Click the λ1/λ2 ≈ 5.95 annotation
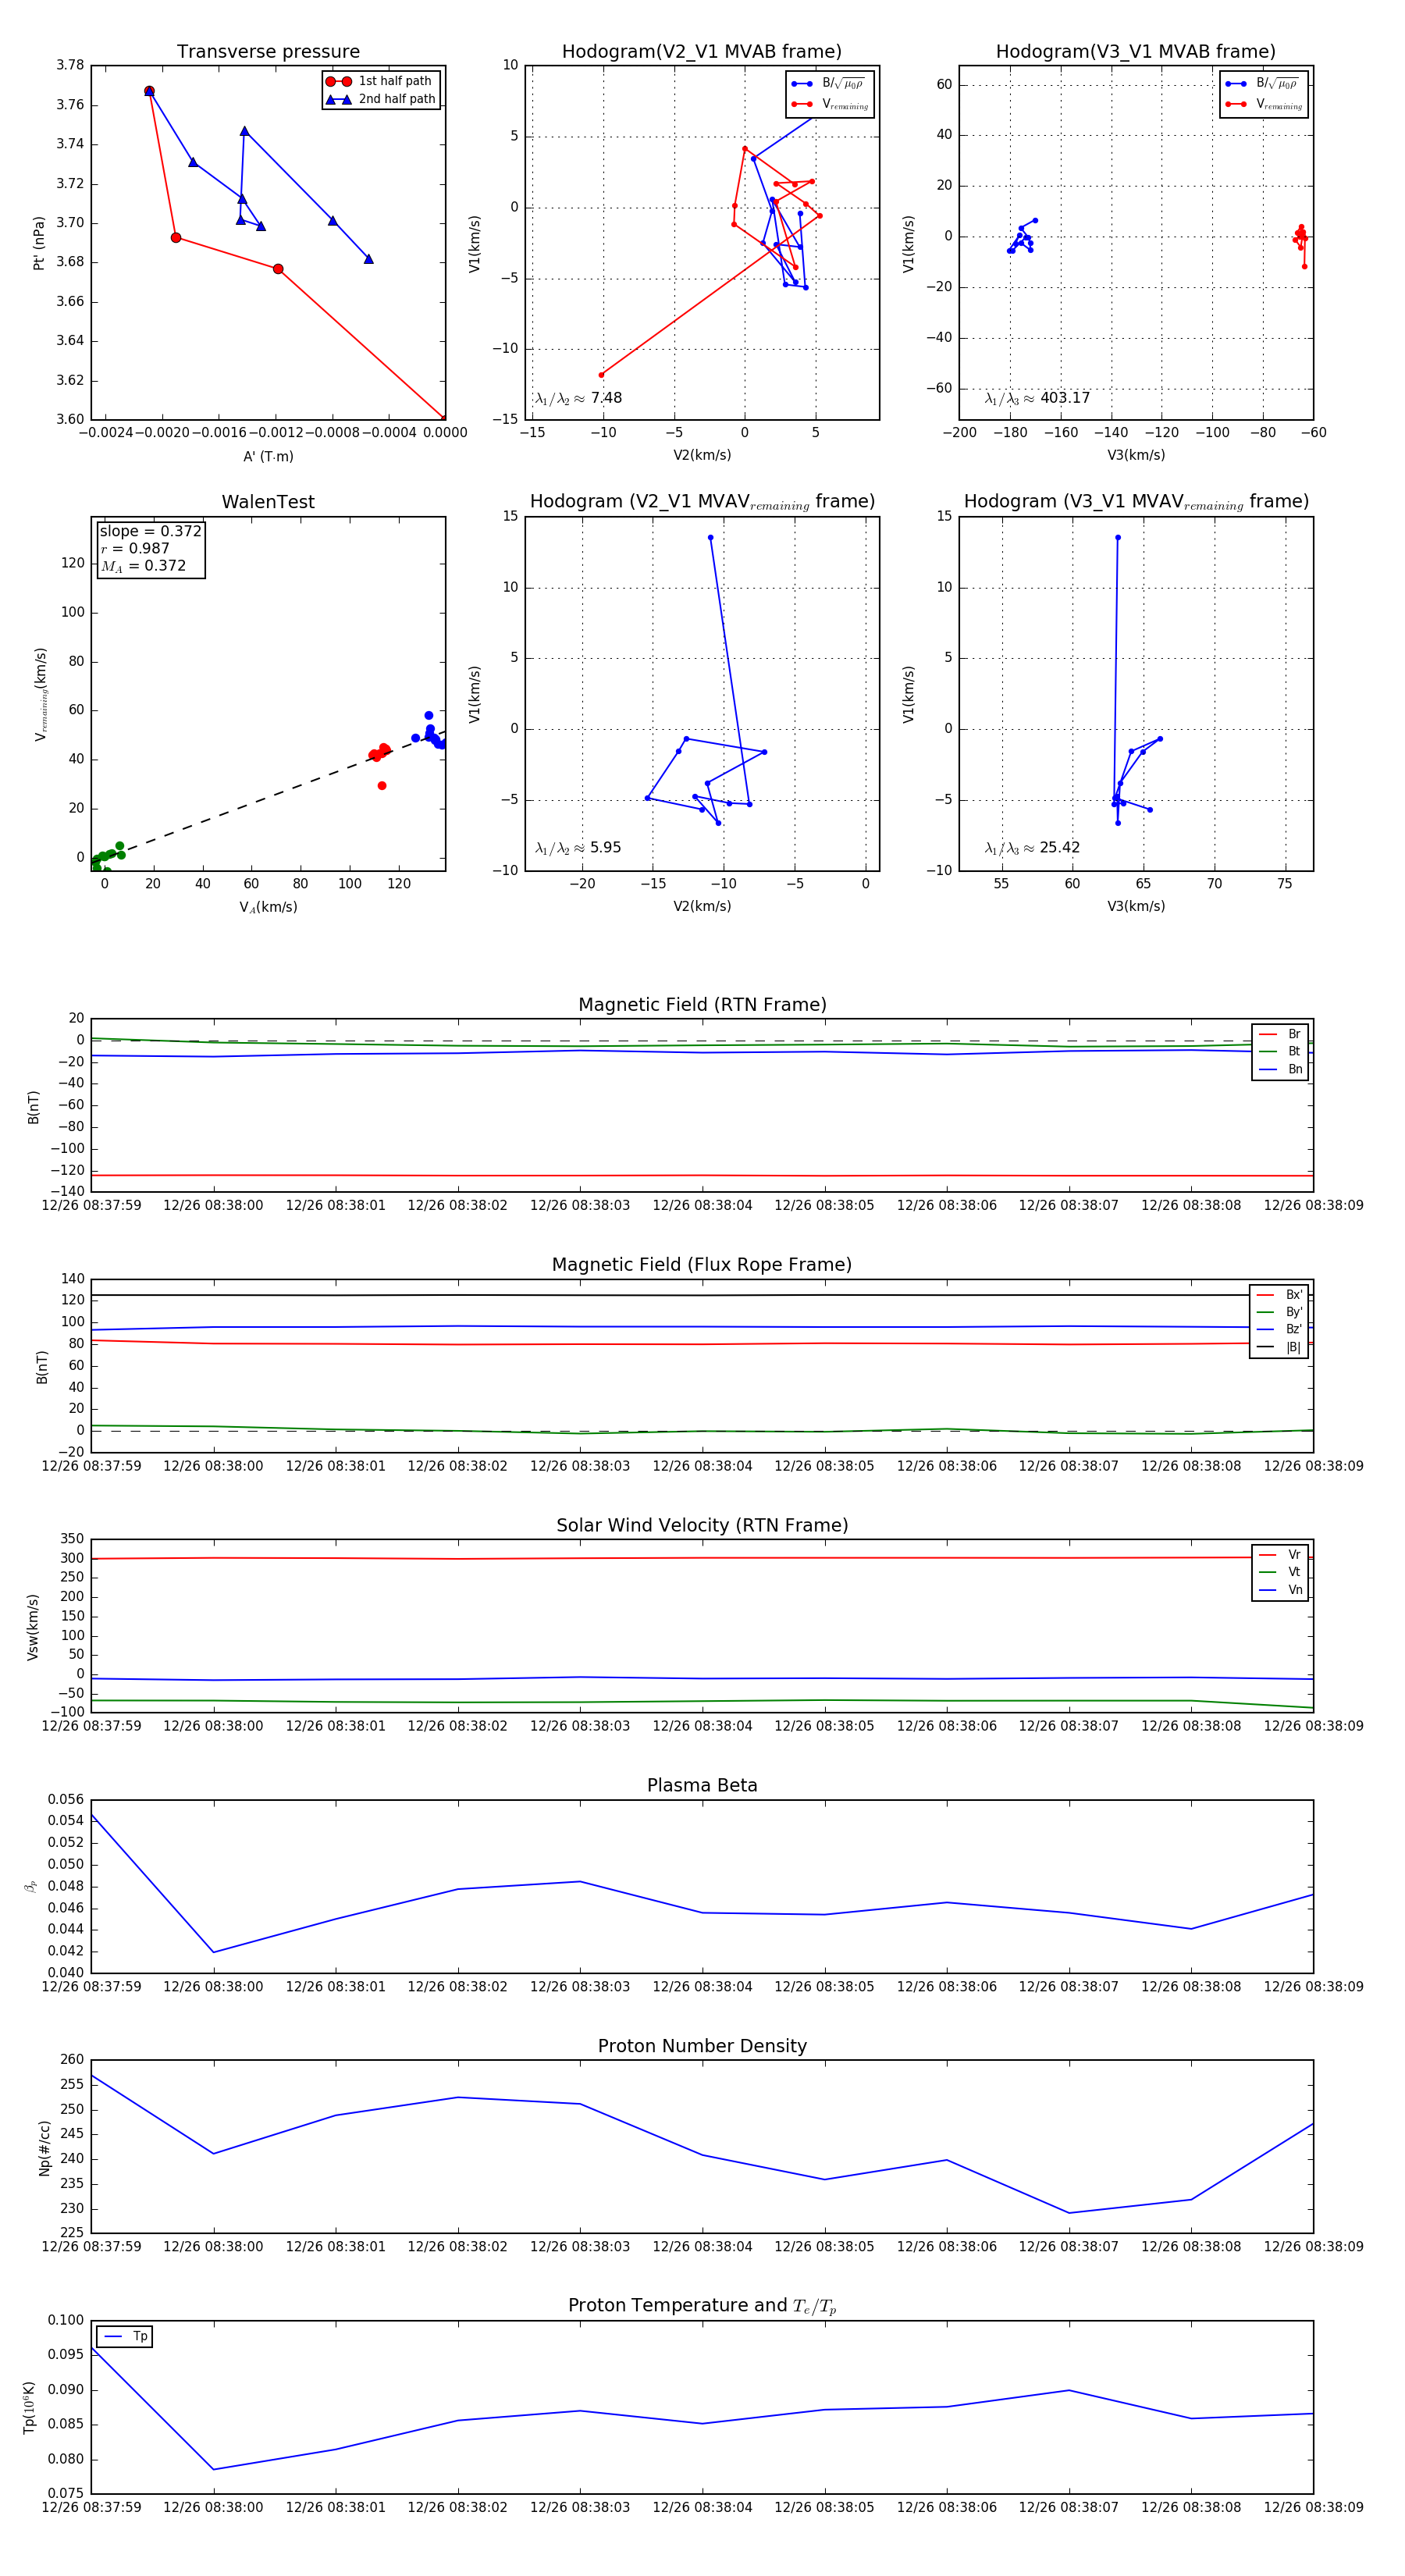Screen dimensions: 1405x2576 click(x=578, y=848)
